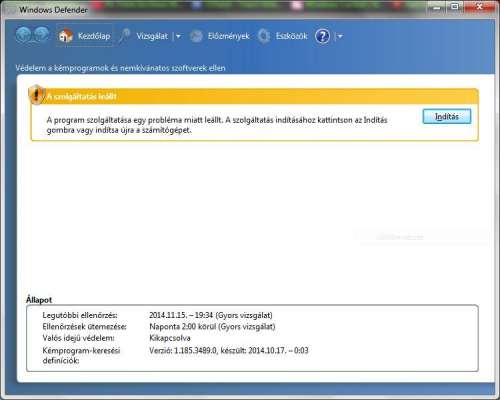Minimize the Windows Defender window

tap(437, 7)
